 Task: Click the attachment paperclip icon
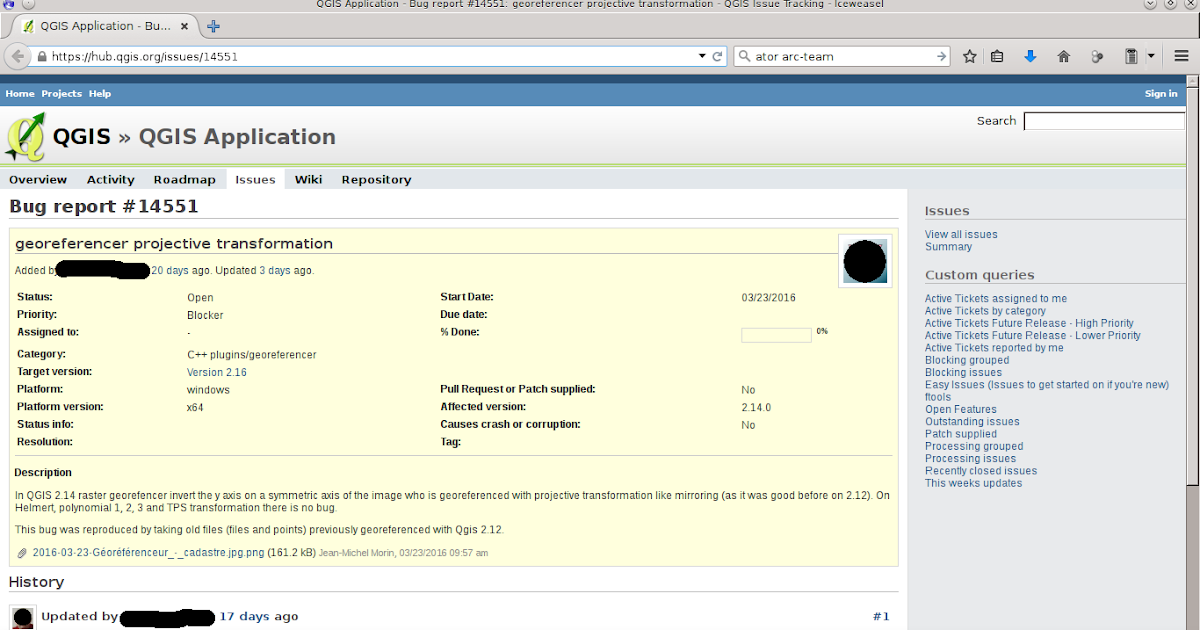click(23, 552)
